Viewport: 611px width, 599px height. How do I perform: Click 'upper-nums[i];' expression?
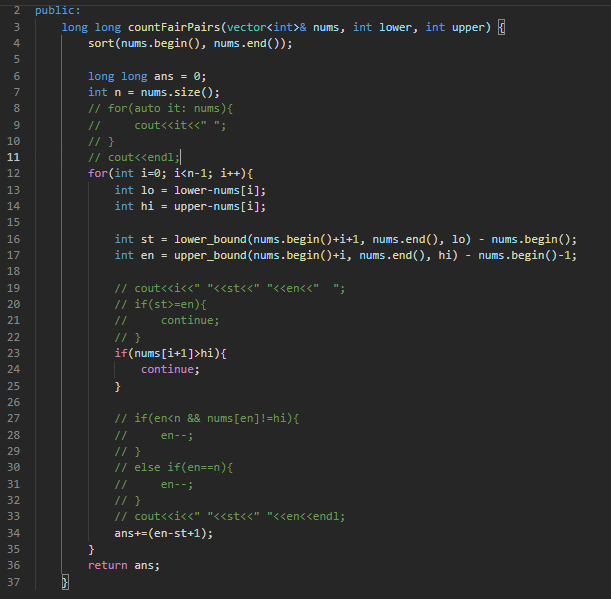click(220, 207)
